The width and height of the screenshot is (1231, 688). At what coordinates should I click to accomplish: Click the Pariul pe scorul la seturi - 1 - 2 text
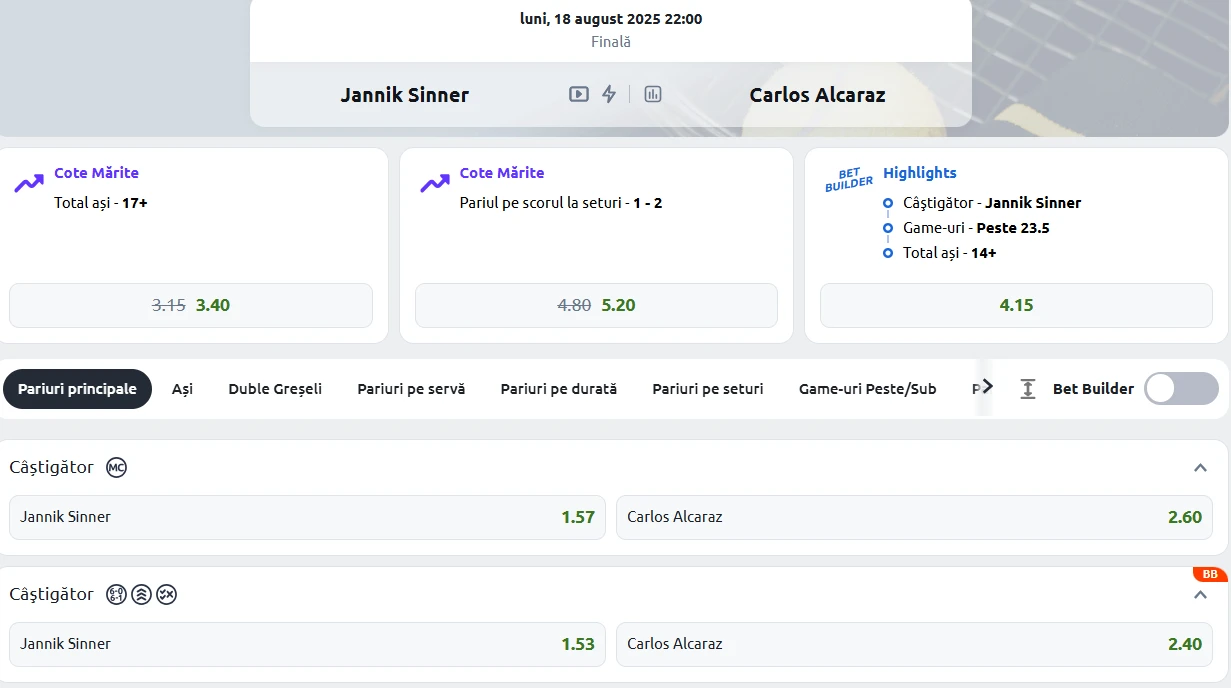561,203
